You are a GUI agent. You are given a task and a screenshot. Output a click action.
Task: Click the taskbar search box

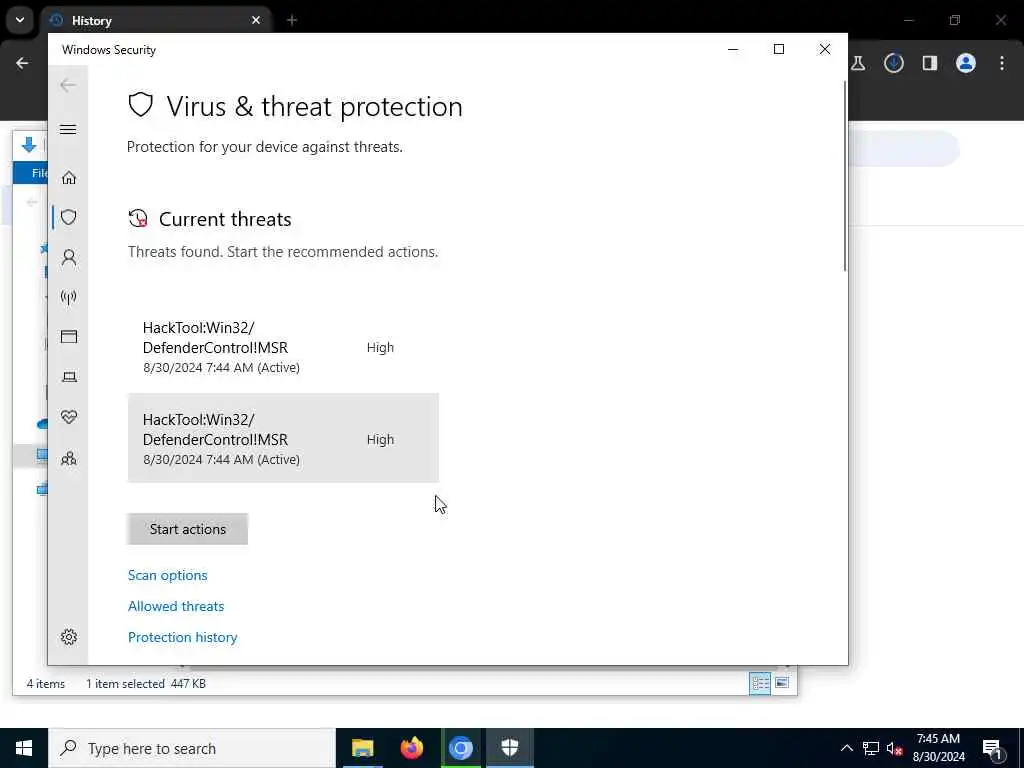(192, 748)
